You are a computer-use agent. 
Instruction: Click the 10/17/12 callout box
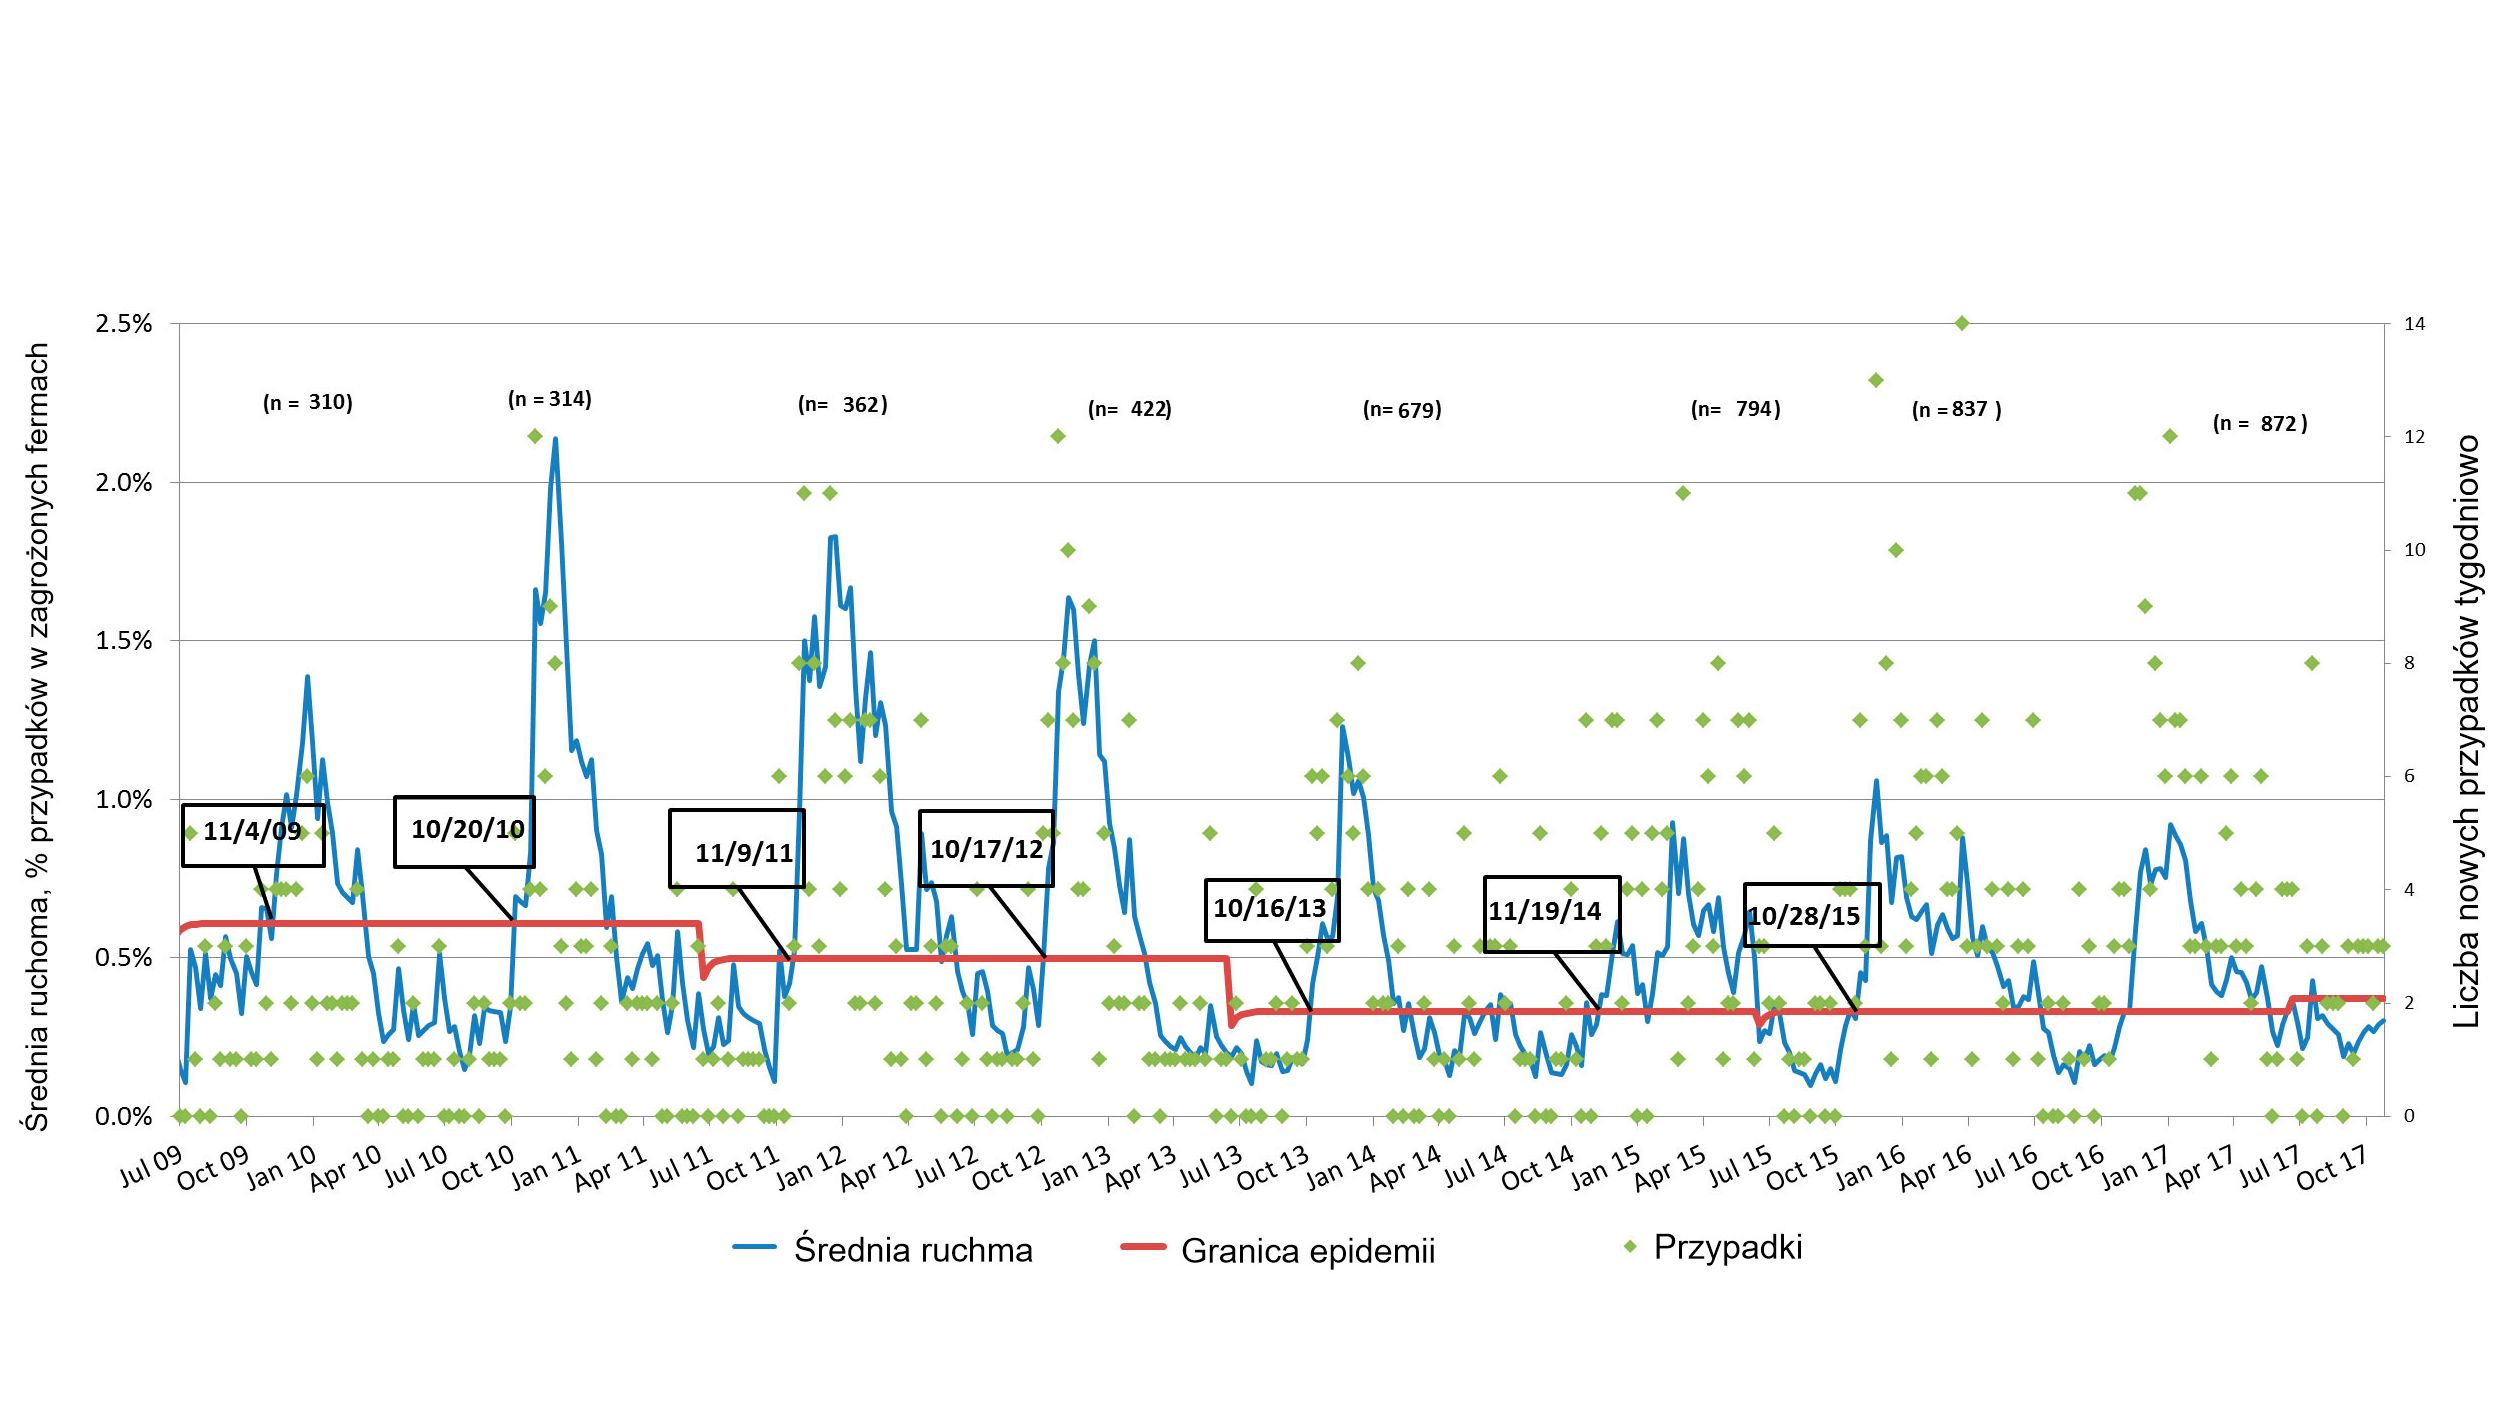(986, 849)
